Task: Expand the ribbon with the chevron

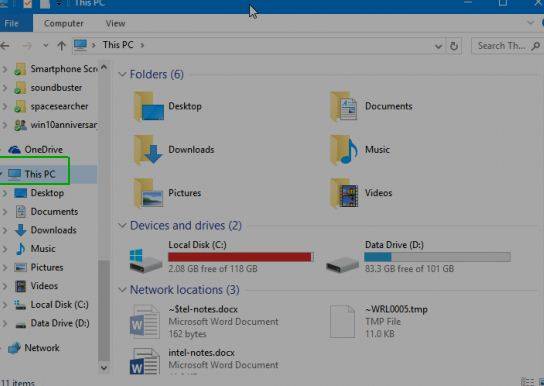Action: click(x=530, y=23)
